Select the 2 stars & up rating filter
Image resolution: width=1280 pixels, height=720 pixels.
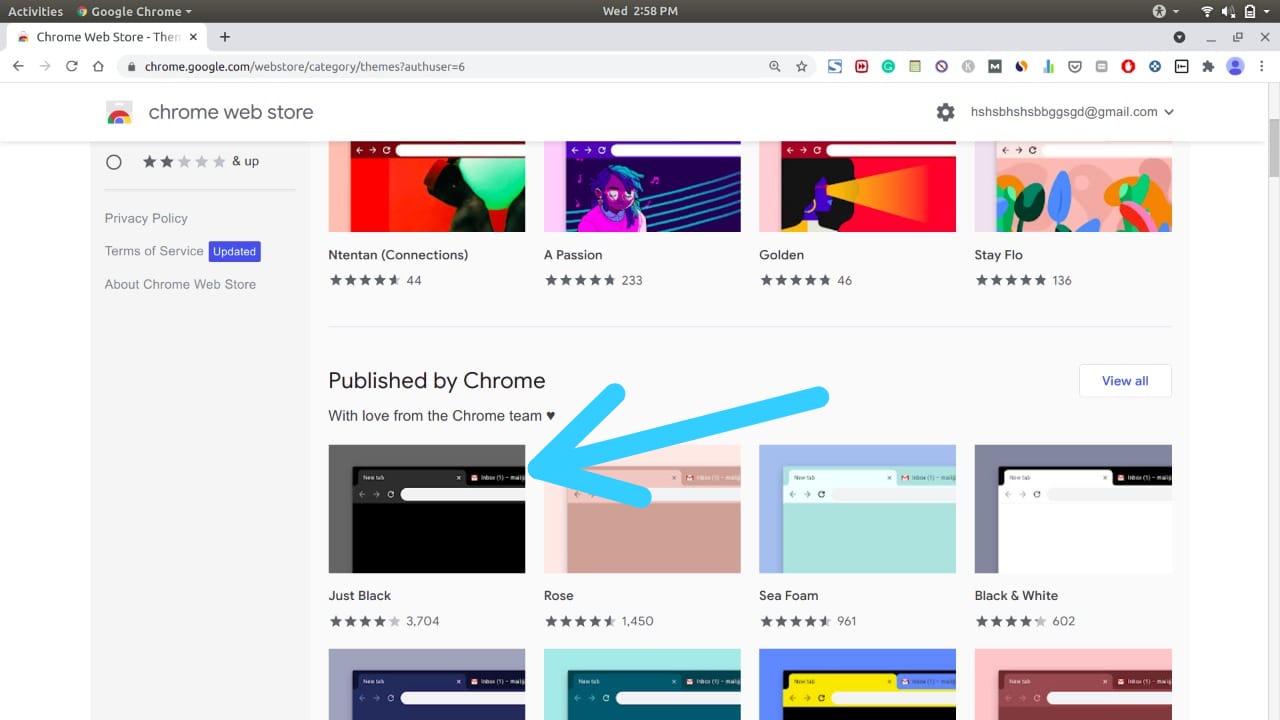point(114,161)
